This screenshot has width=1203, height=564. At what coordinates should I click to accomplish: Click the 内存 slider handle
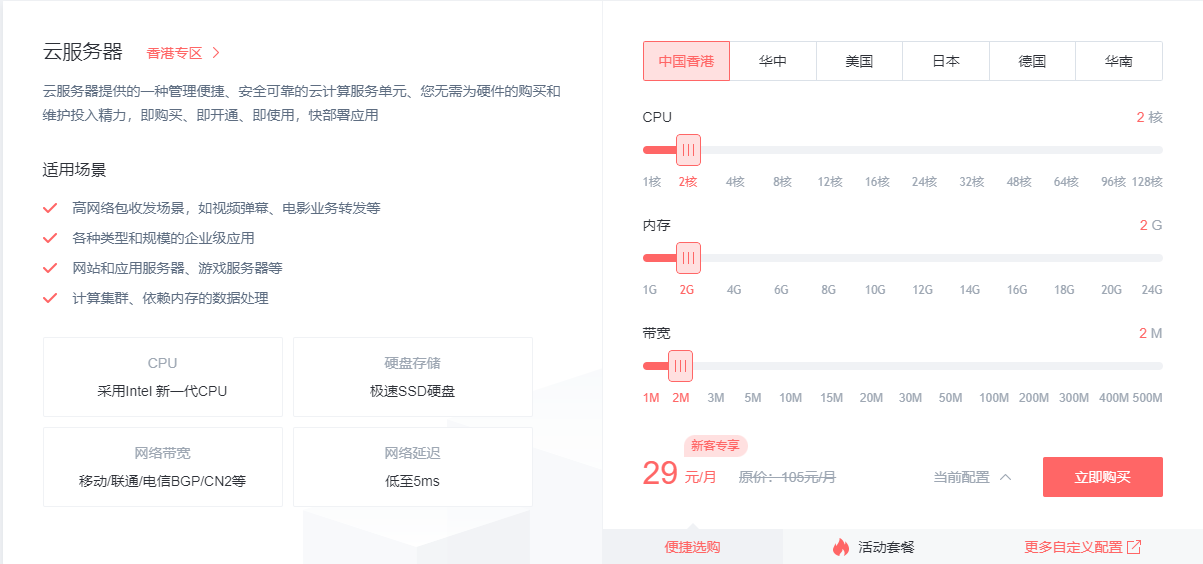tap(688, 258)
